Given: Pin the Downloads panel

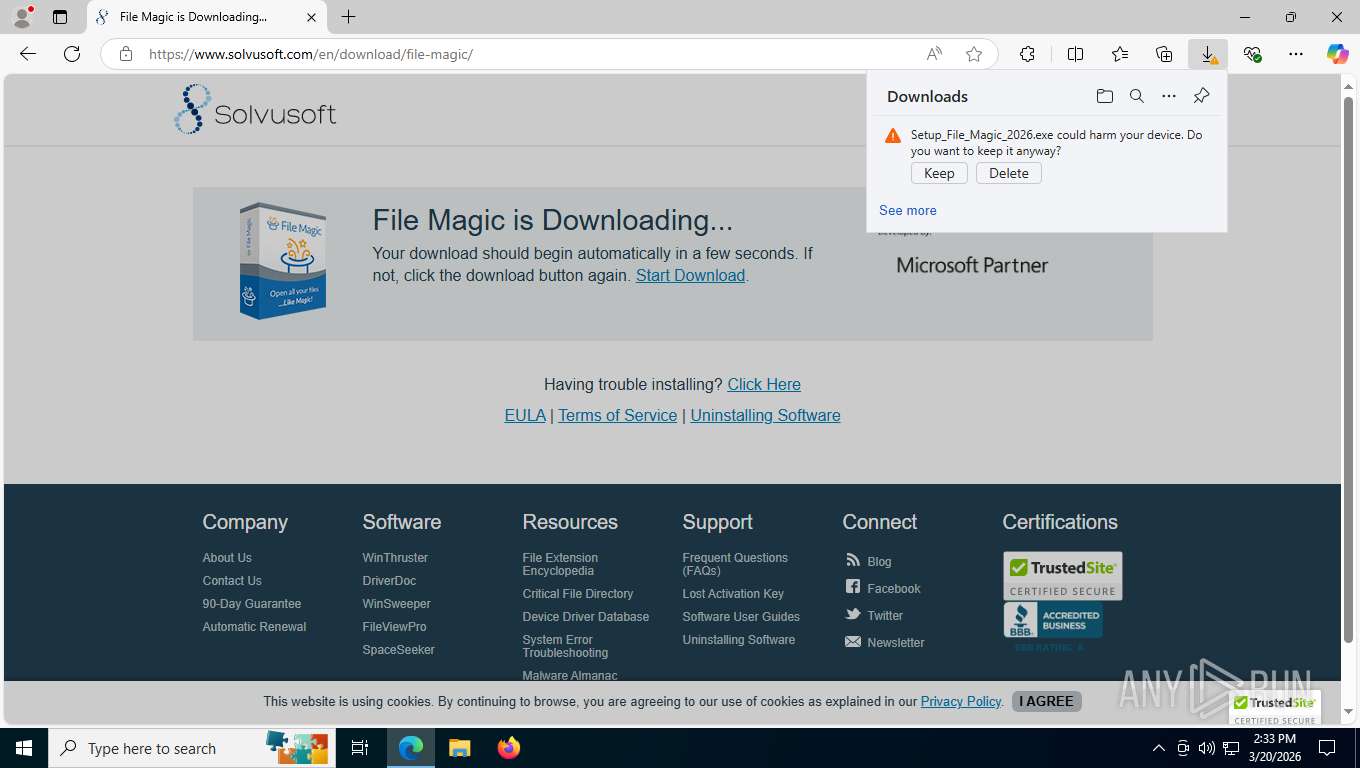Looking at the screenshot, I should coord(1202,96).
